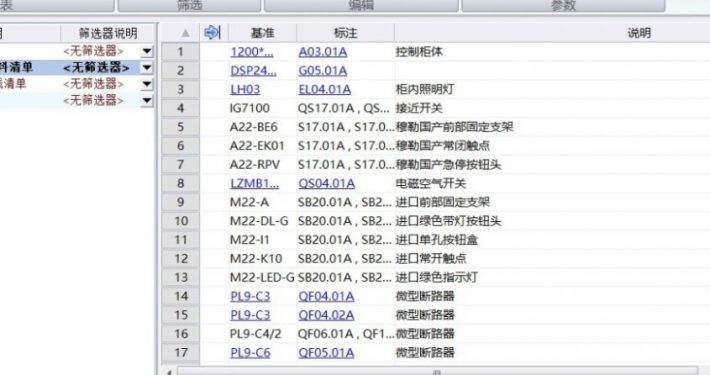710x375 pixels.
Task: Open the QS04.01A mark link
Action: click(x=326, y=183)
